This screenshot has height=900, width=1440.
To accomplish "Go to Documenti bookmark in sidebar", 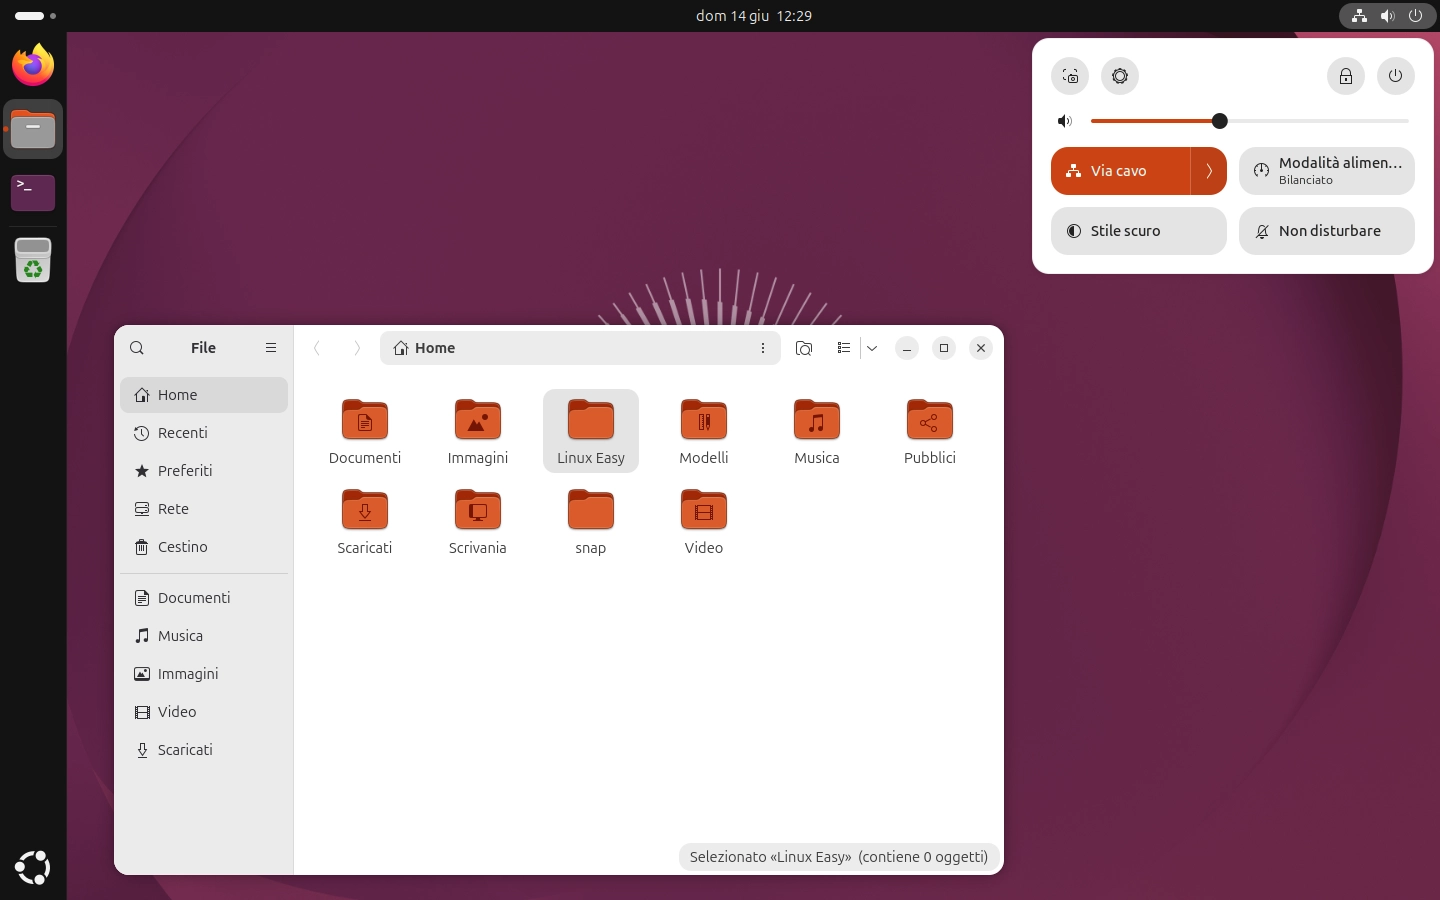I will click(204, 598).
